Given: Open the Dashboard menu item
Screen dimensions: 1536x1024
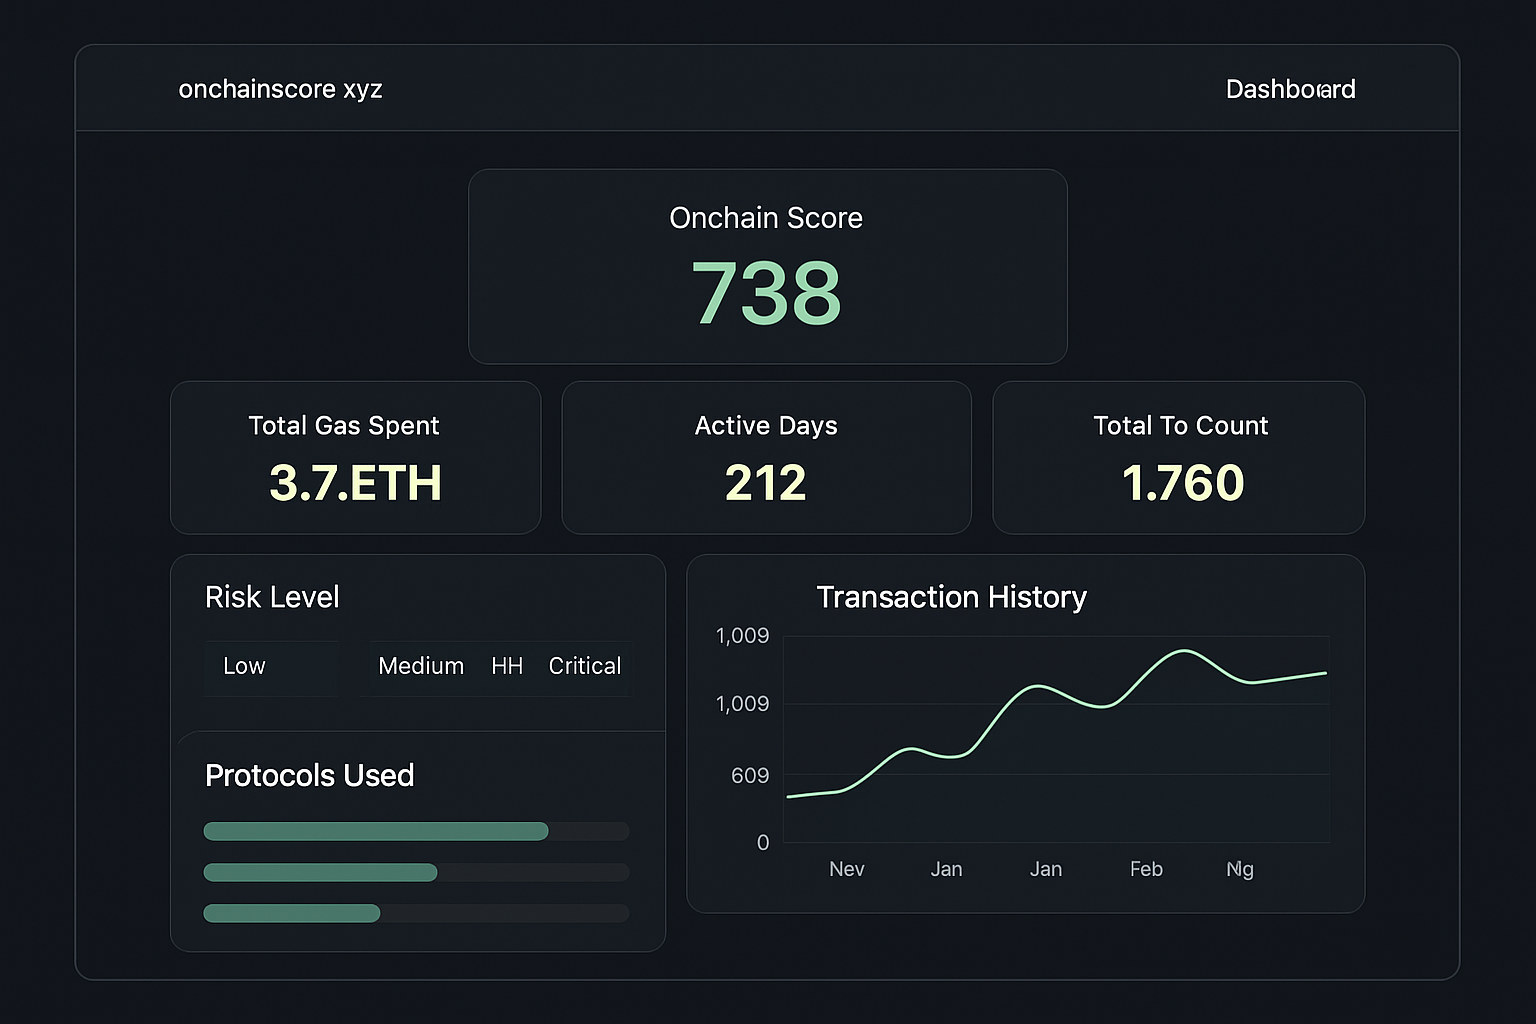Looking at the screenshot, I should pos(1290,89).
